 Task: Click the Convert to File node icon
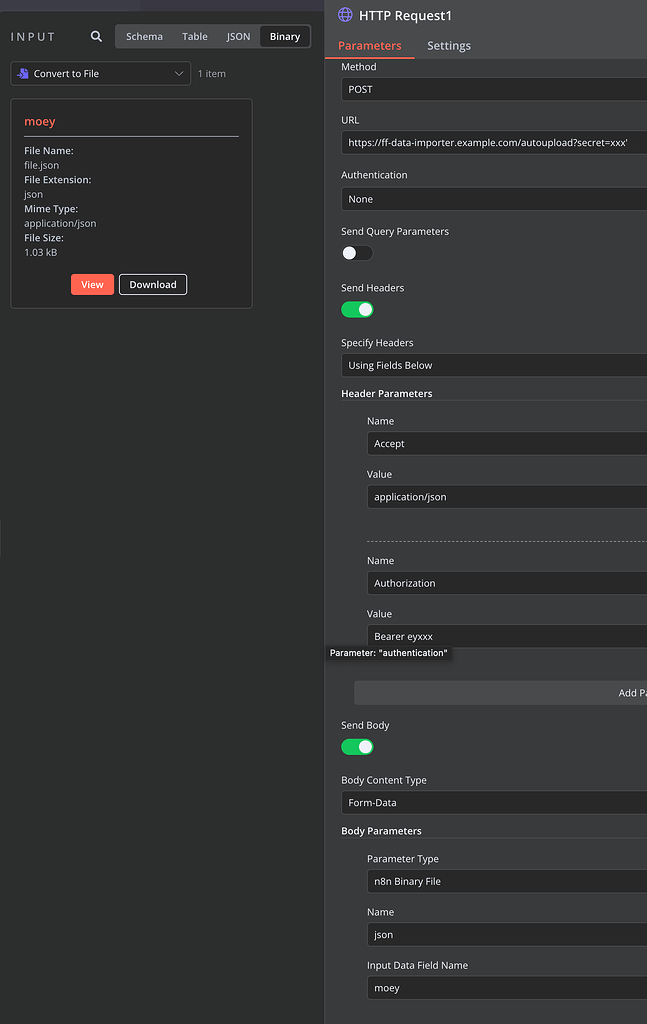[x=23, y=74]
